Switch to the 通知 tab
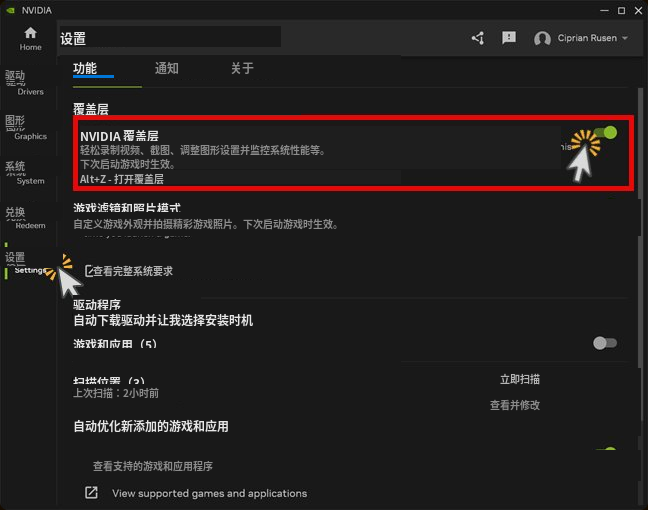The height and width of the screenshot is (510, 648). pos(167,68)
